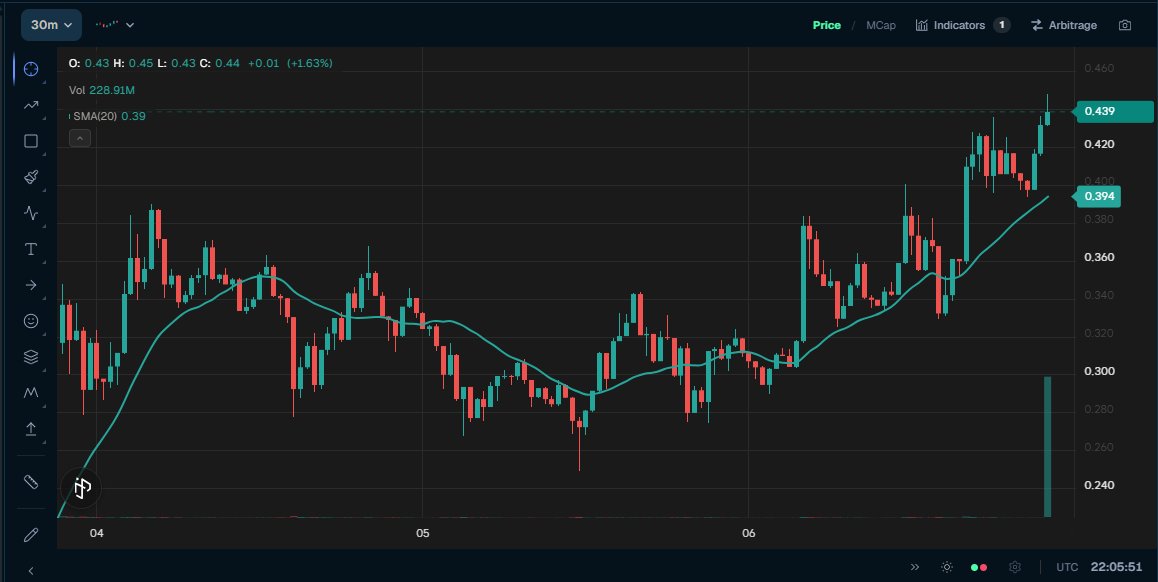Open the object layers tool

tap(31, 357)
